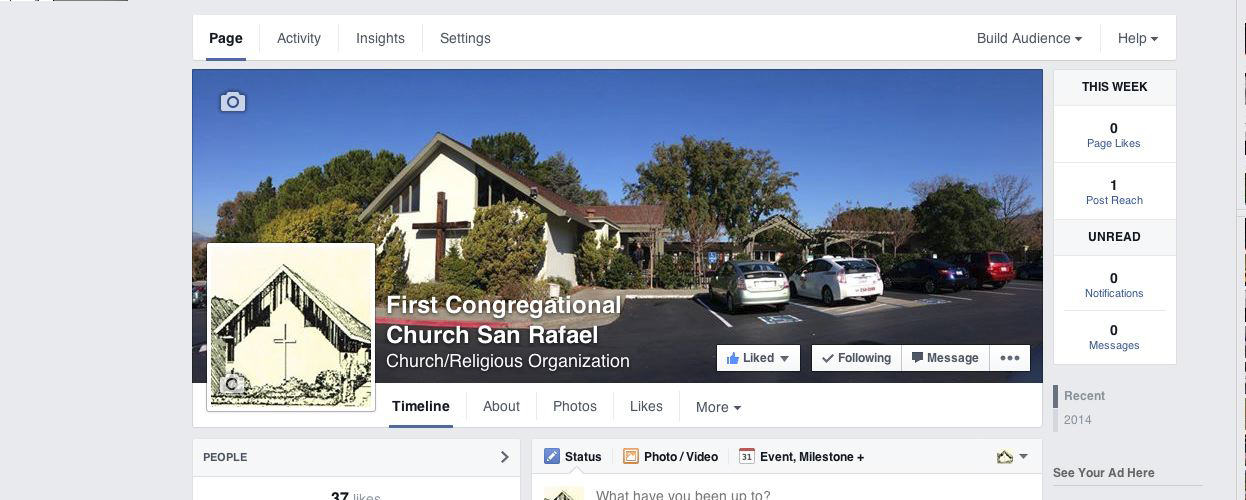Expand the People section chevron
1246x500 pixels.
[504, 457]
